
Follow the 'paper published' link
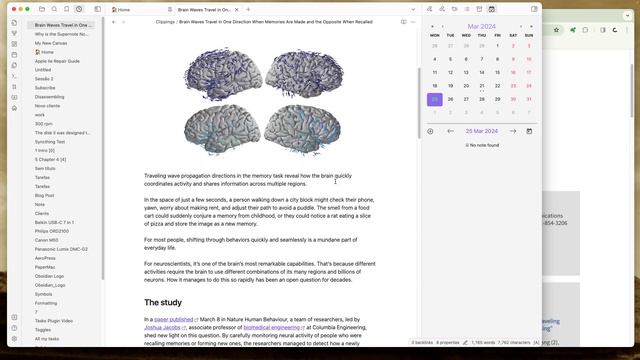tap(173, 320)
